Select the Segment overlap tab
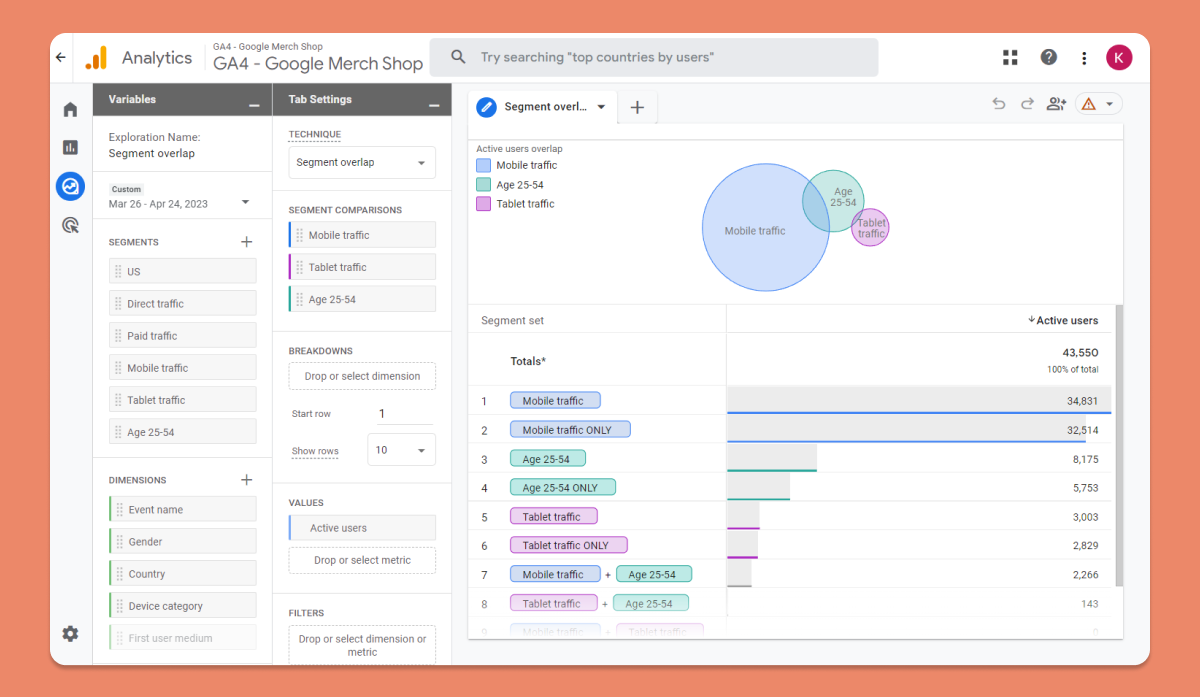 [543, 107]
